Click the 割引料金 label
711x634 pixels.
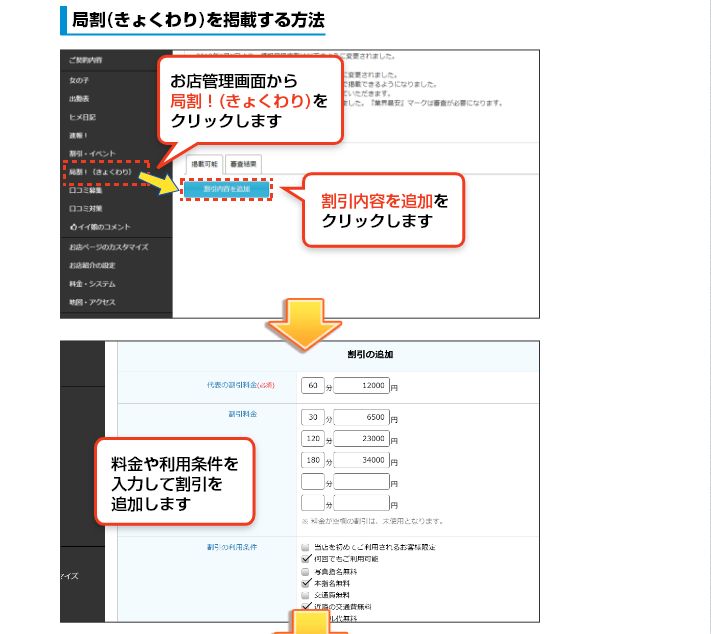click(243, 414)
